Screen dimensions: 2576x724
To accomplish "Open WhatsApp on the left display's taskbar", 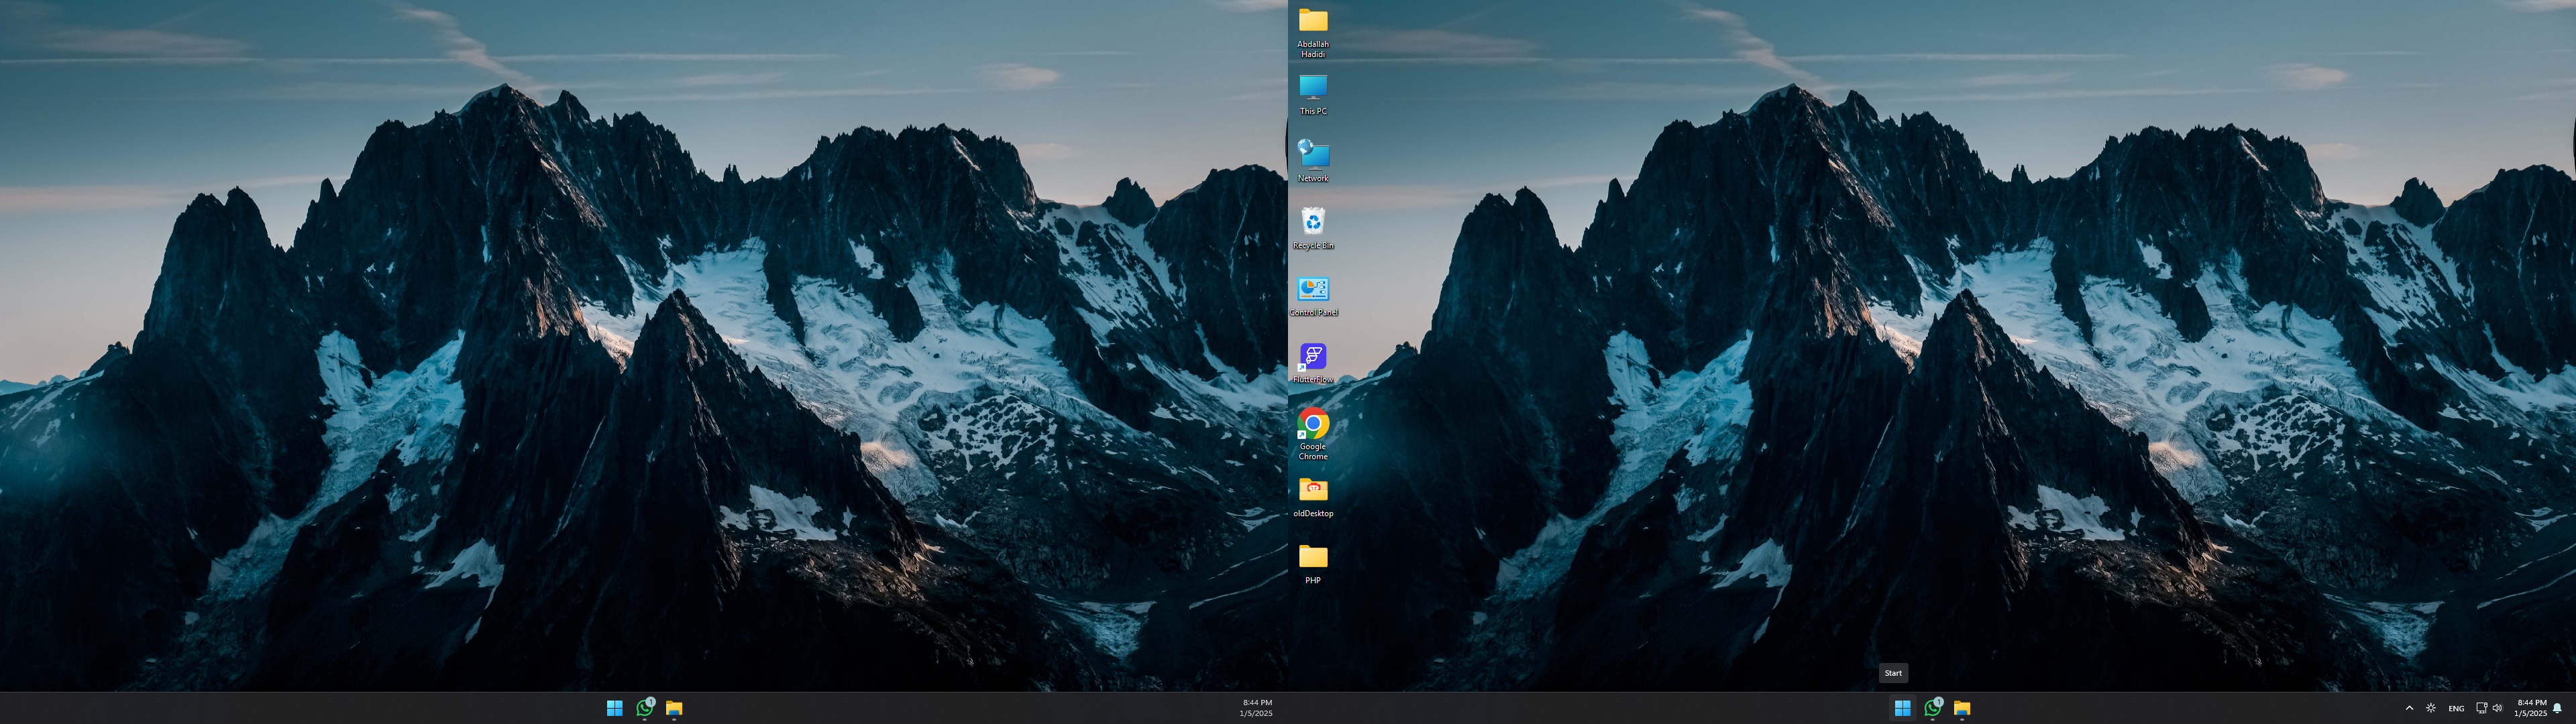I will pyautogui.click(x=645, y=708).
